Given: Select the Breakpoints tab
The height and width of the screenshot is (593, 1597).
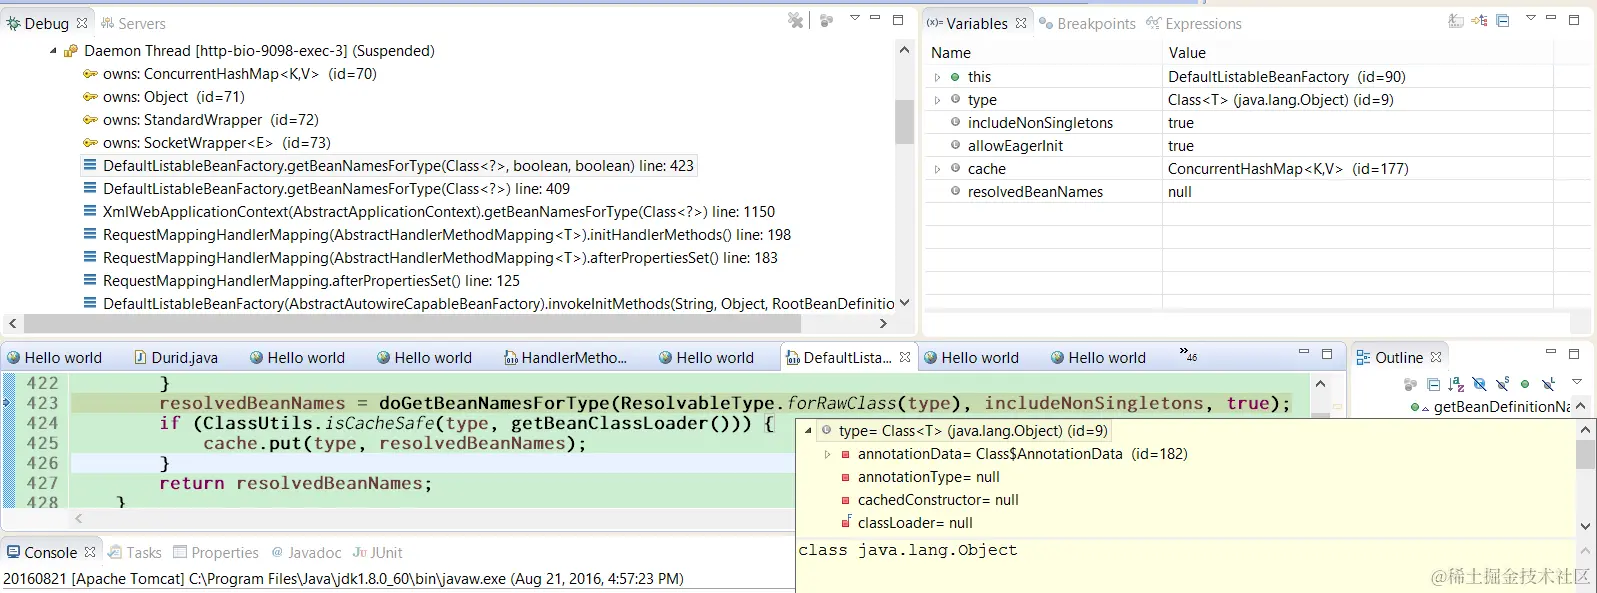Looking at the screenshot, I should click(x=1087, y=23).
